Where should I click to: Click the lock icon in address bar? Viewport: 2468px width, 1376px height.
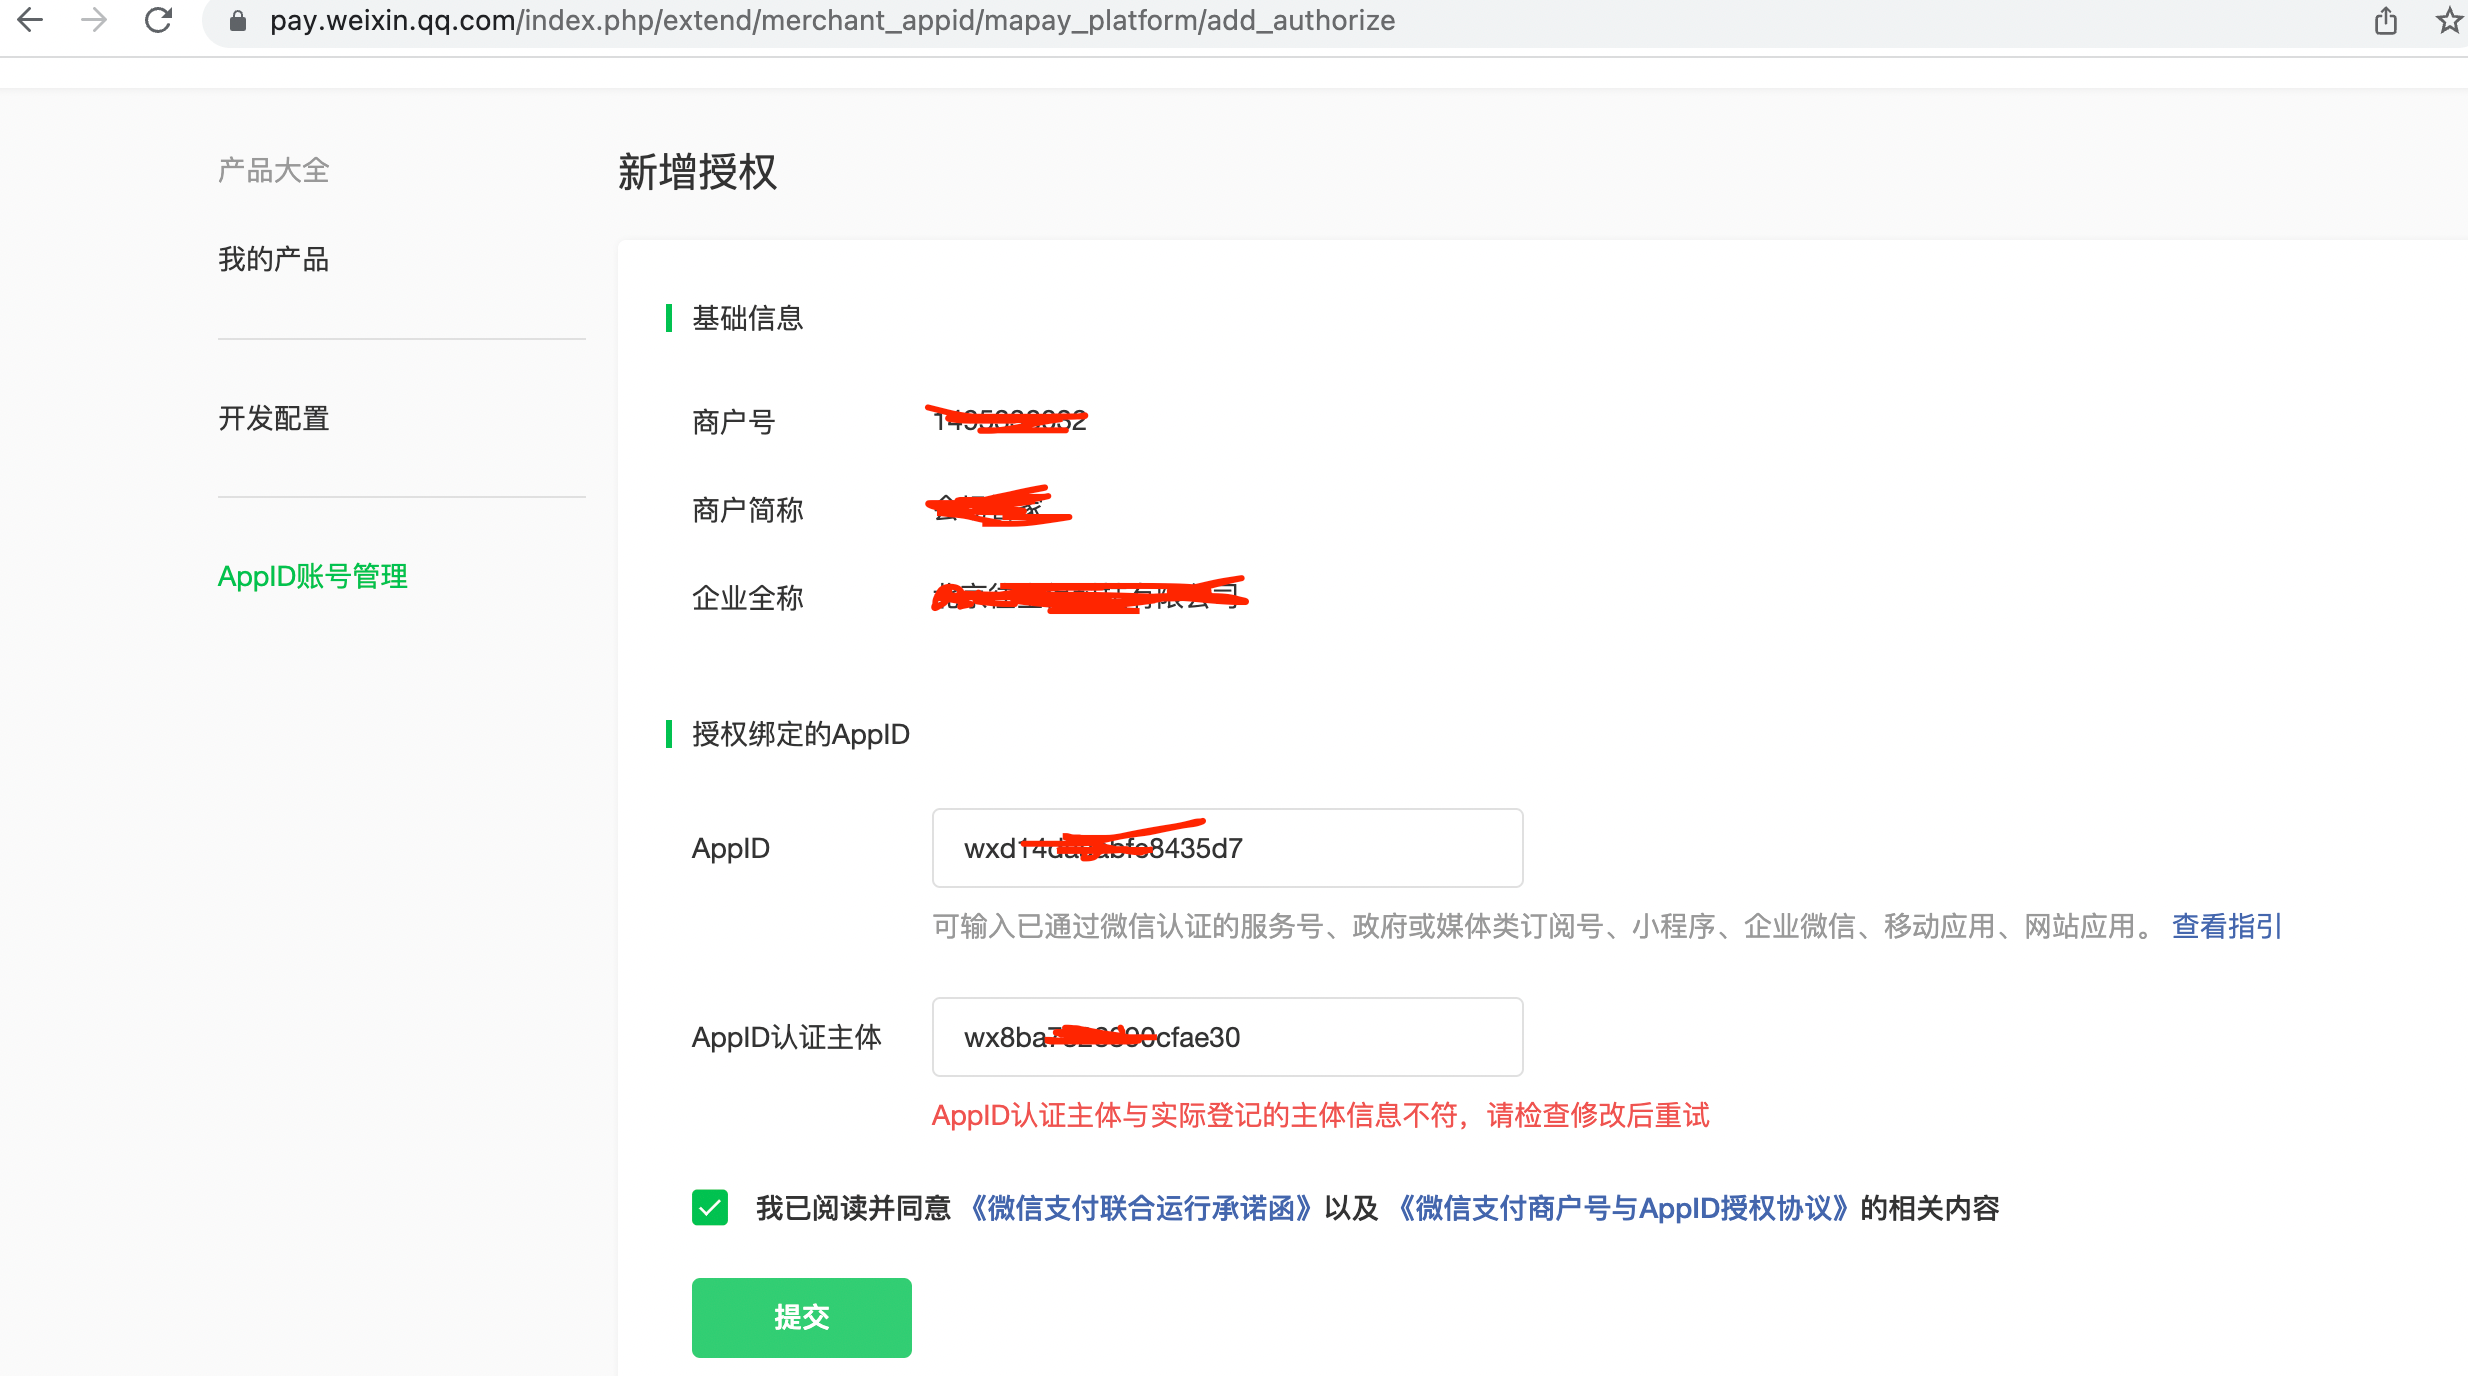click(238, 21)
